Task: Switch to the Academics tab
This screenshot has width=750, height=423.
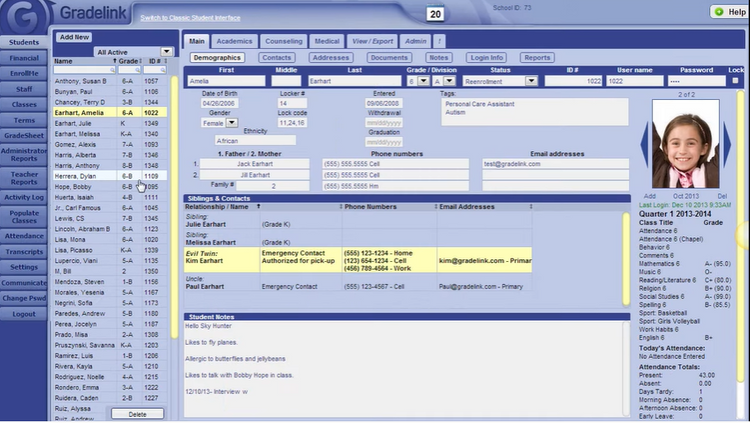Action: [x=235, y=41]
